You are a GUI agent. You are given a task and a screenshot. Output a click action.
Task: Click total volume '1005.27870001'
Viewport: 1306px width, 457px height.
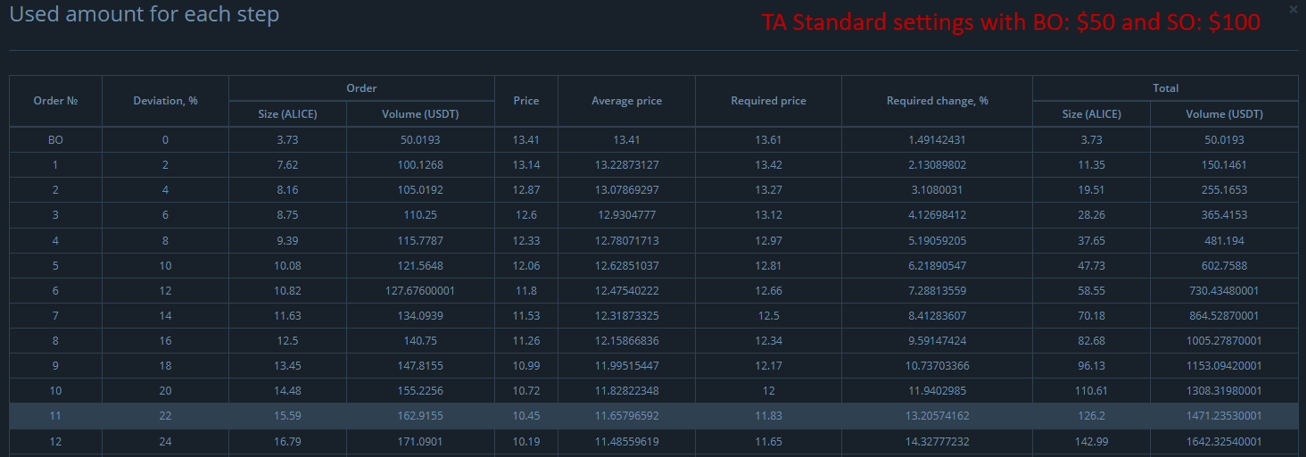1225,339
